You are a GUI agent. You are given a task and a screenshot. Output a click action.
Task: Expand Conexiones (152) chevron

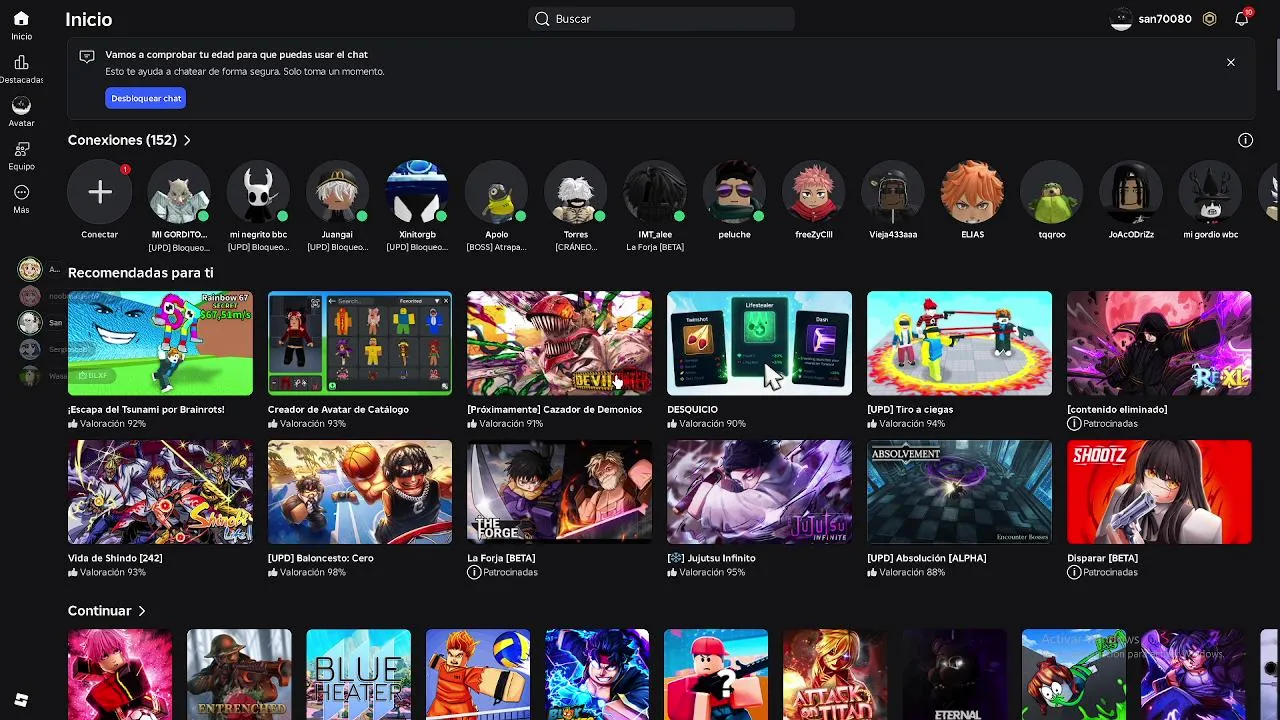tap(187, 140)
